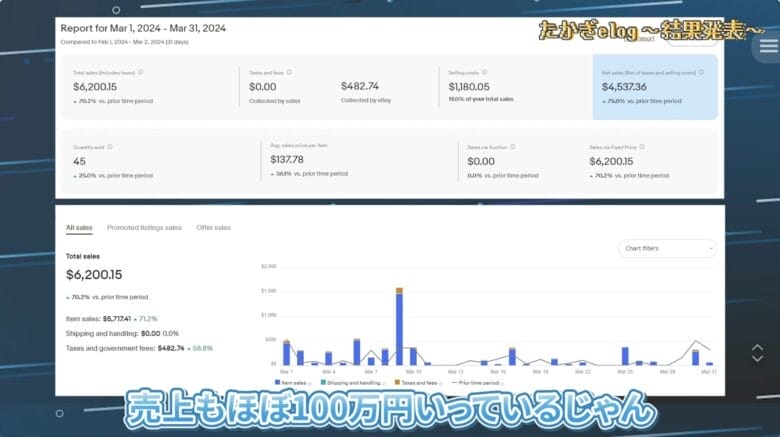Image resolution: width=780 pixels, height=437 pixels.
Task: Click the upward chevron arrow at right edge
Action: [757, 347]
